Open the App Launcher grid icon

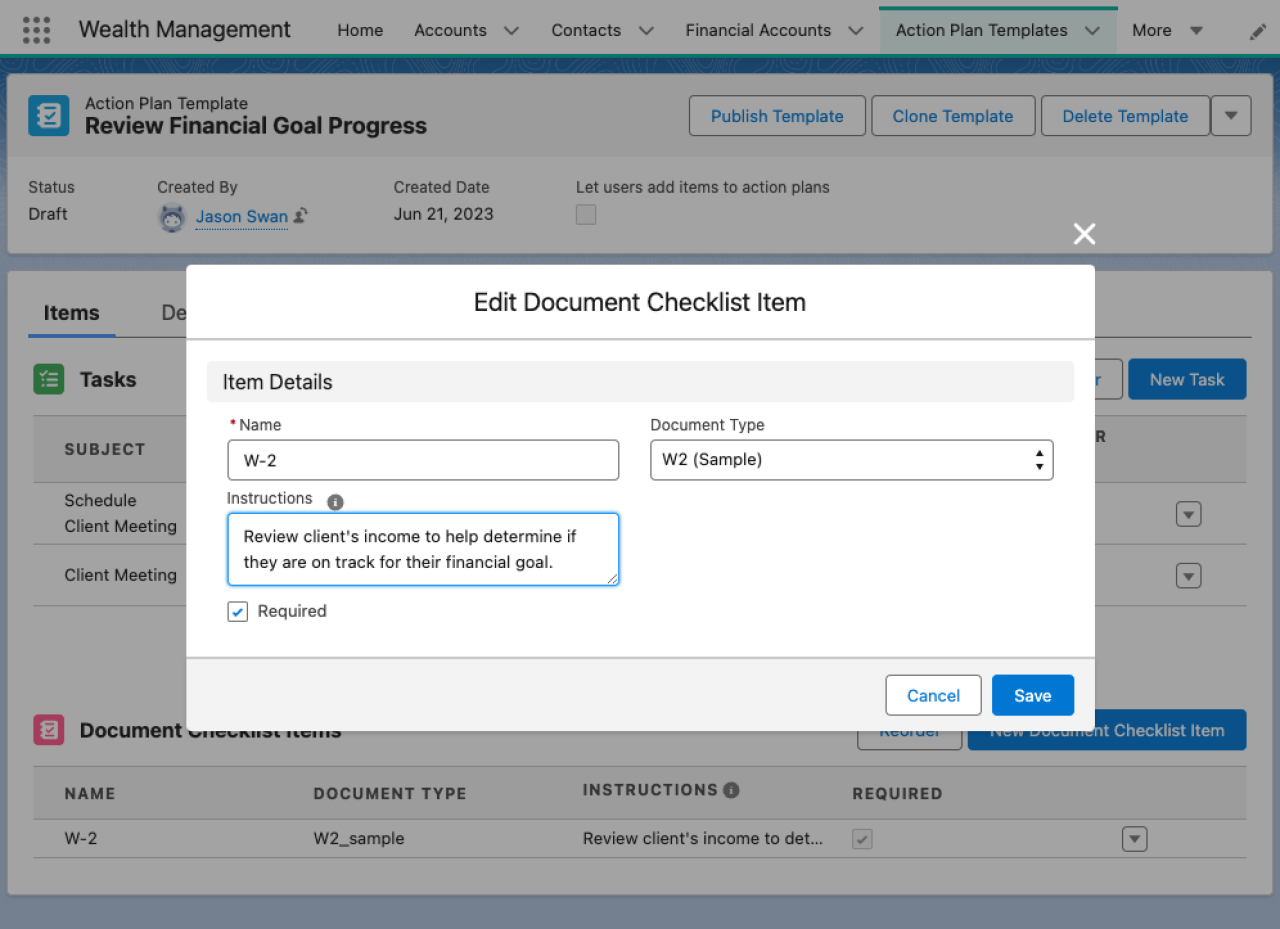[36, 30]
